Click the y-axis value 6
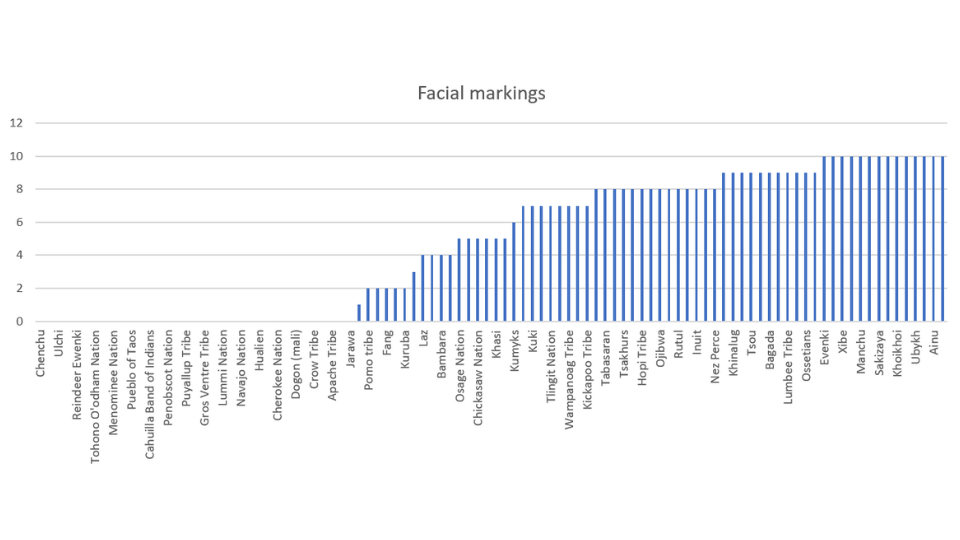 [x=20, y=222]
